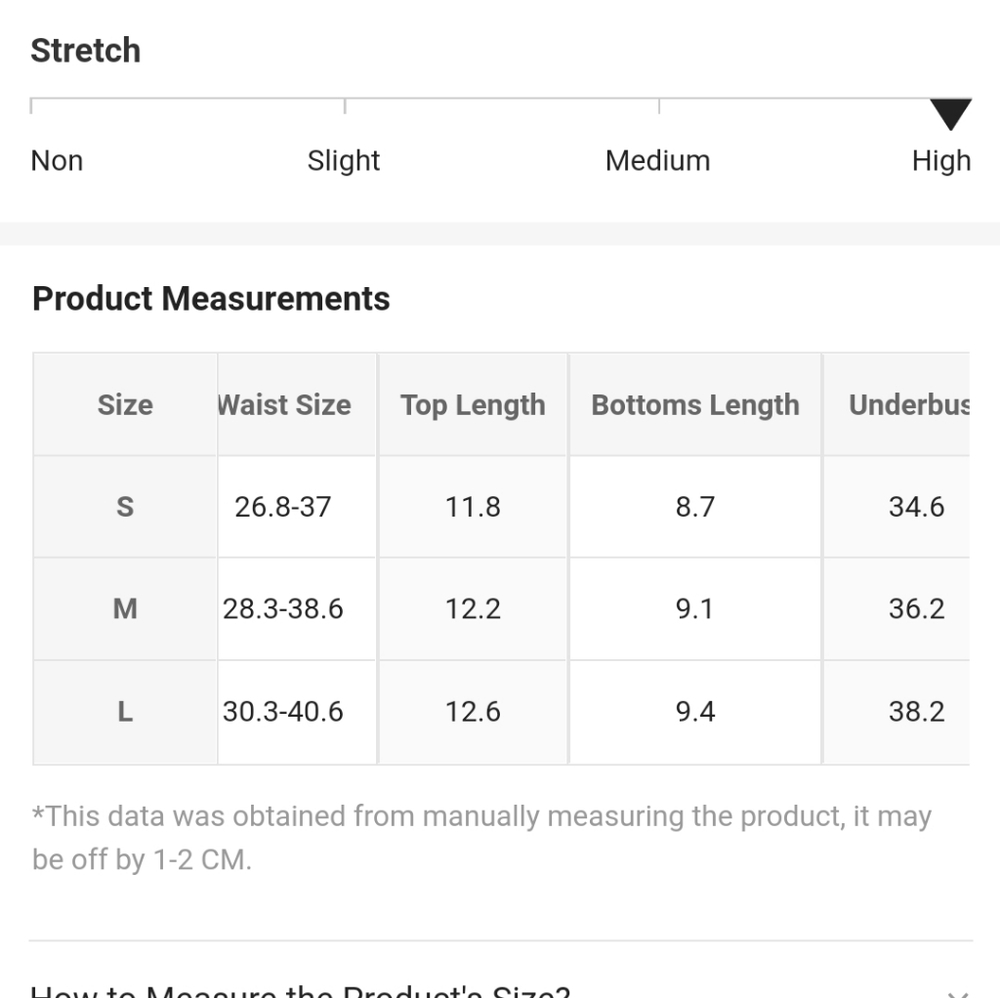Expand How to Measure the Product's Size
The image size is (1000, 998).
tap(300, 990)
